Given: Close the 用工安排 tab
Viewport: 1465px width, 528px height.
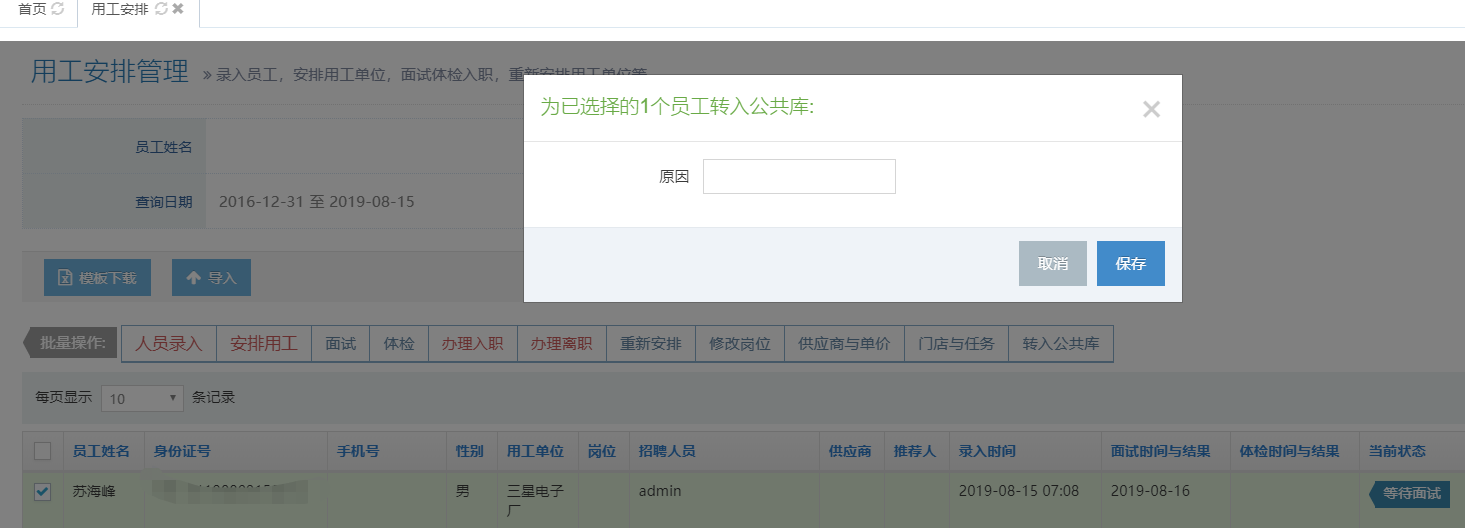Looking at the screenshot, I should (x=178, y=9).
